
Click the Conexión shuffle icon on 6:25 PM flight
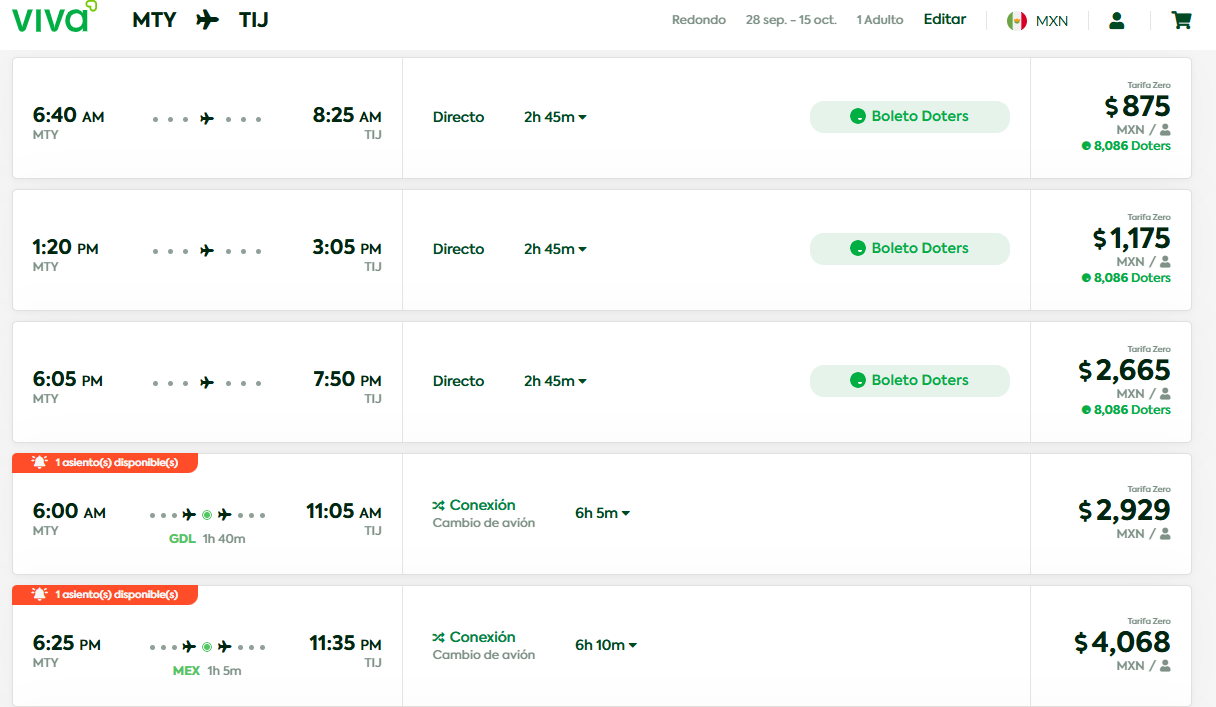438,637
